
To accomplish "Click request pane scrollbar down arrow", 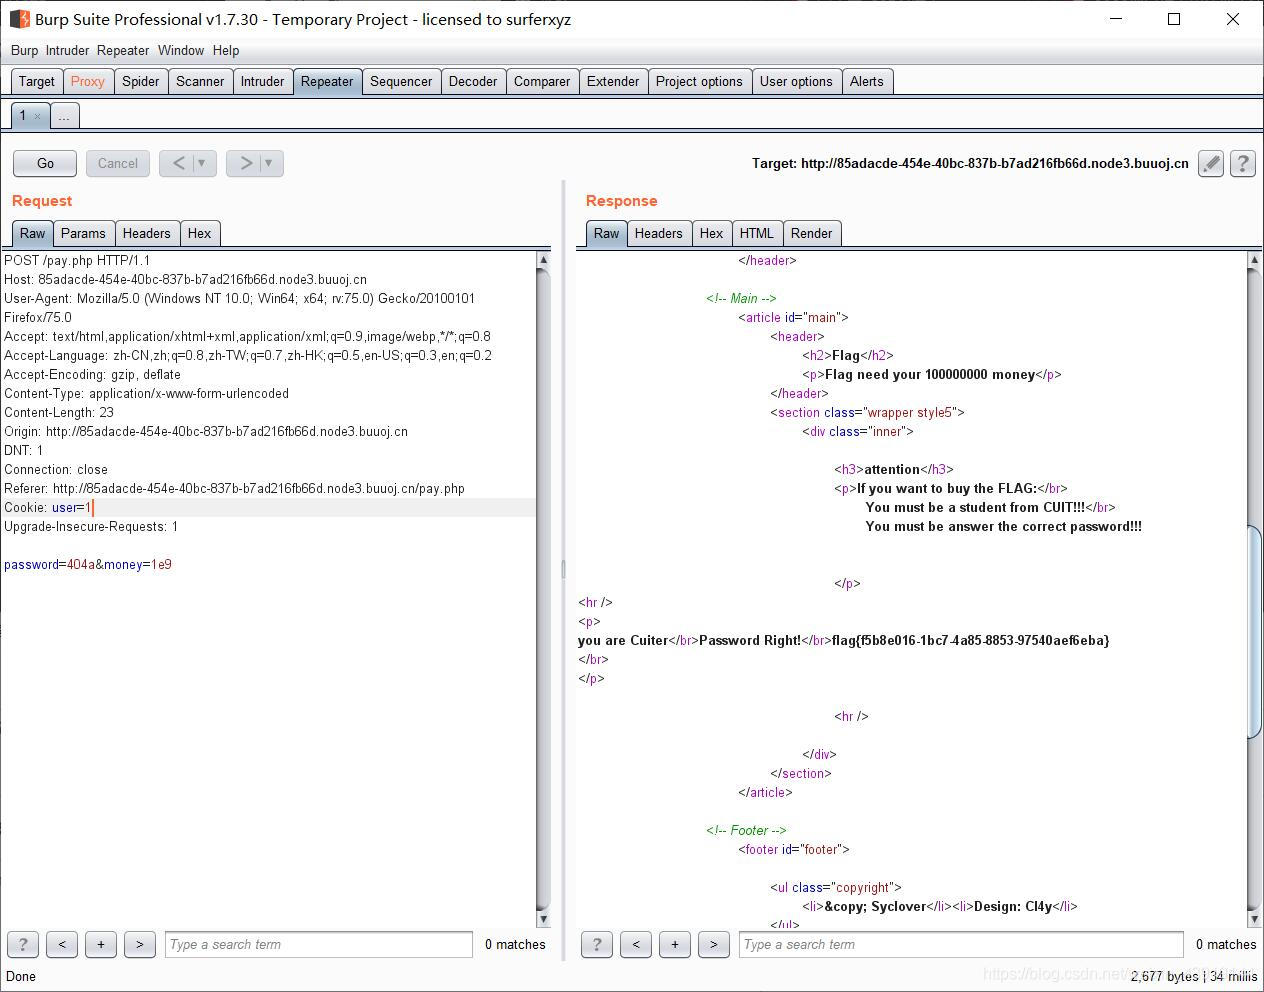I will point(543,919).
